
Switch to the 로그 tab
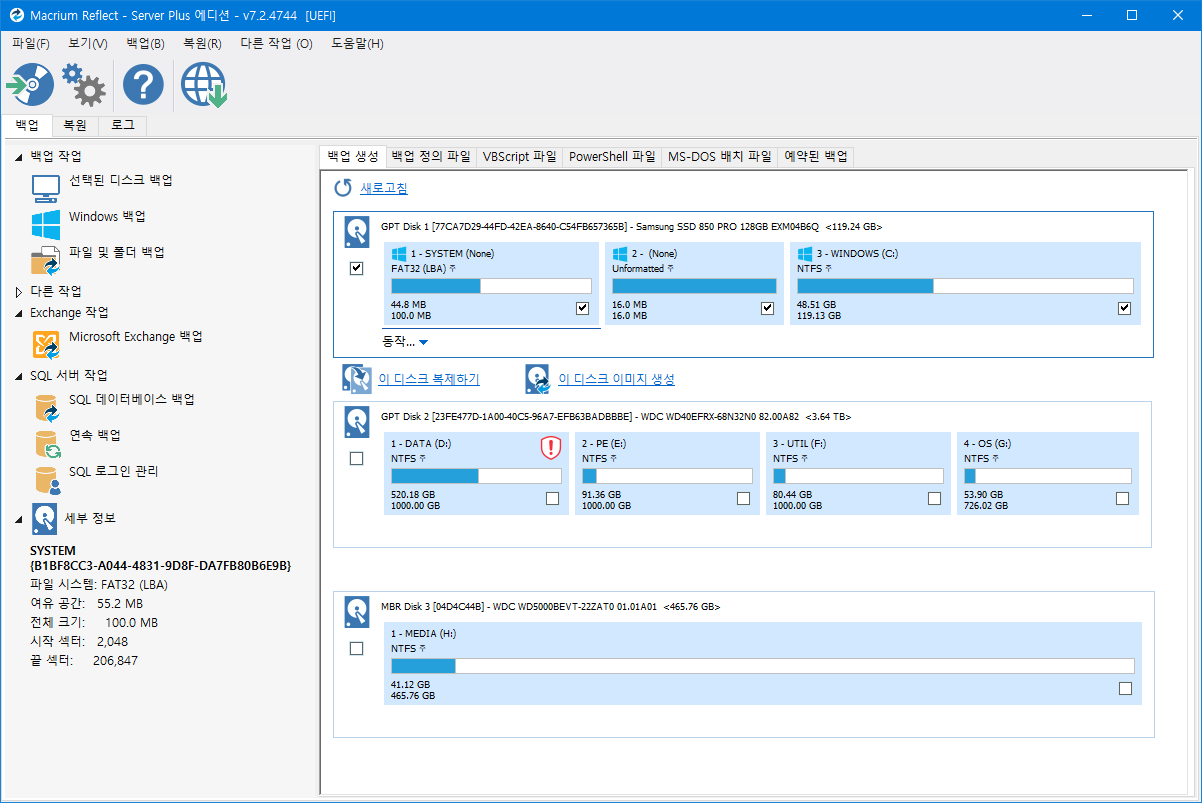pyautogui.click(x=123, y=126)
